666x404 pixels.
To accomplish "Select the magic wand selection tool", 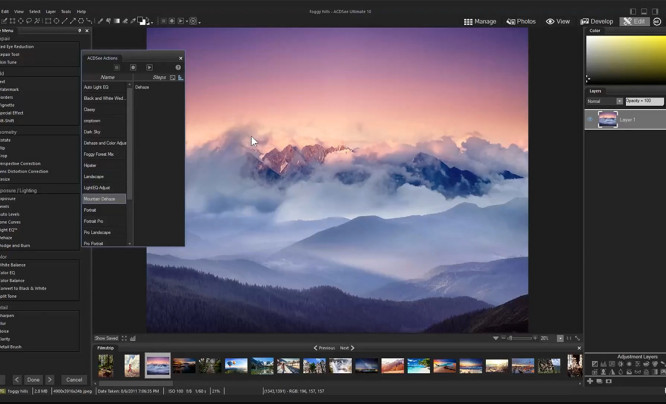I will [37, 21].
